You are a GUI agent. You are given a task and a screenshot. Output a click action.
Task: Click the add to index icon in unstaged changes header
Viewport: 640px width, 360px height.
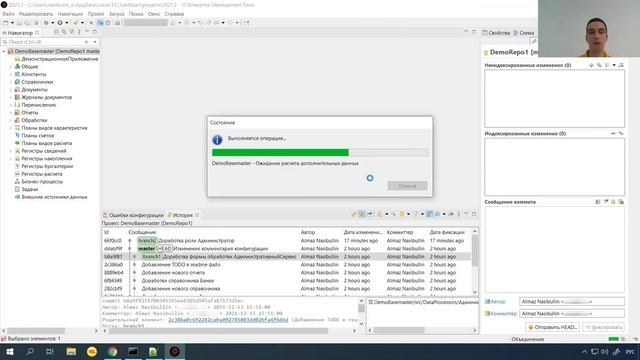[x=591, y=65]
